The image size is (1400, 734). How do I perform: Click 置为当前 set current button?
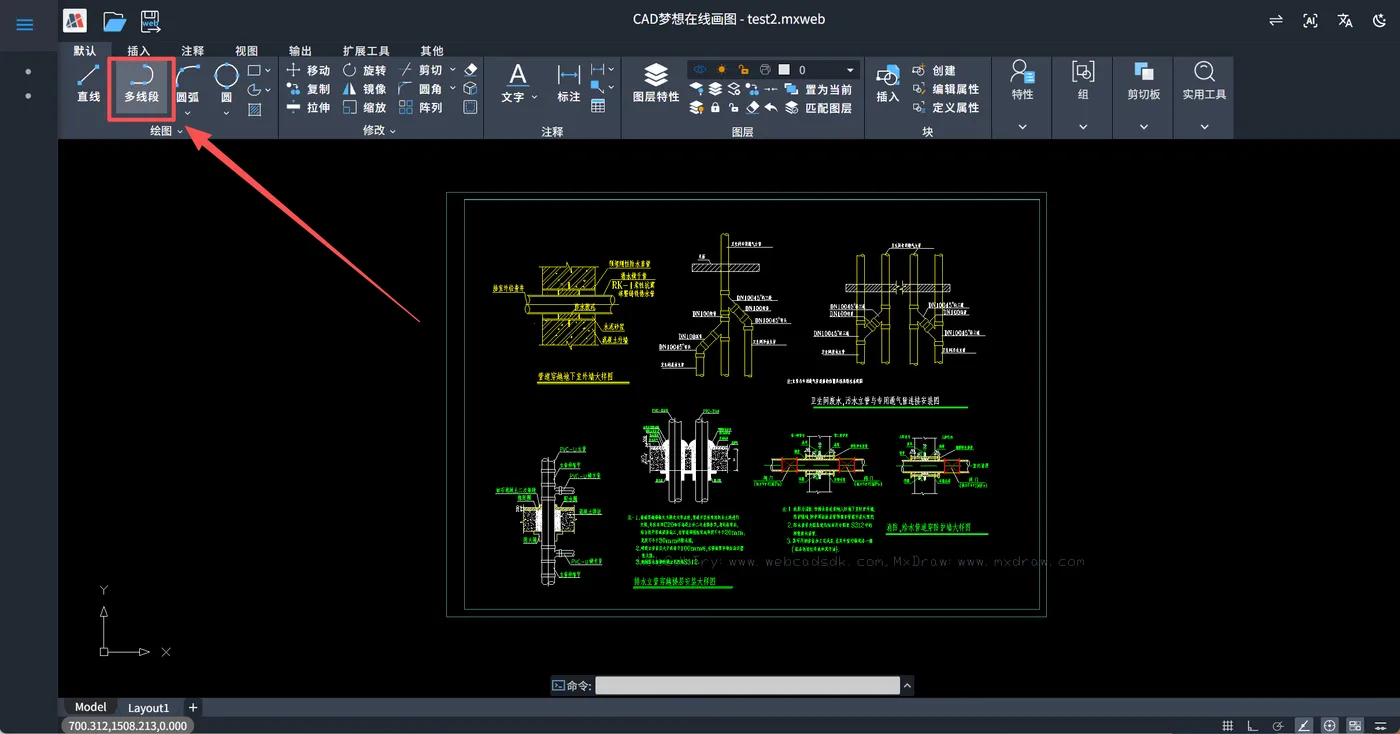[x=818, y=89]
